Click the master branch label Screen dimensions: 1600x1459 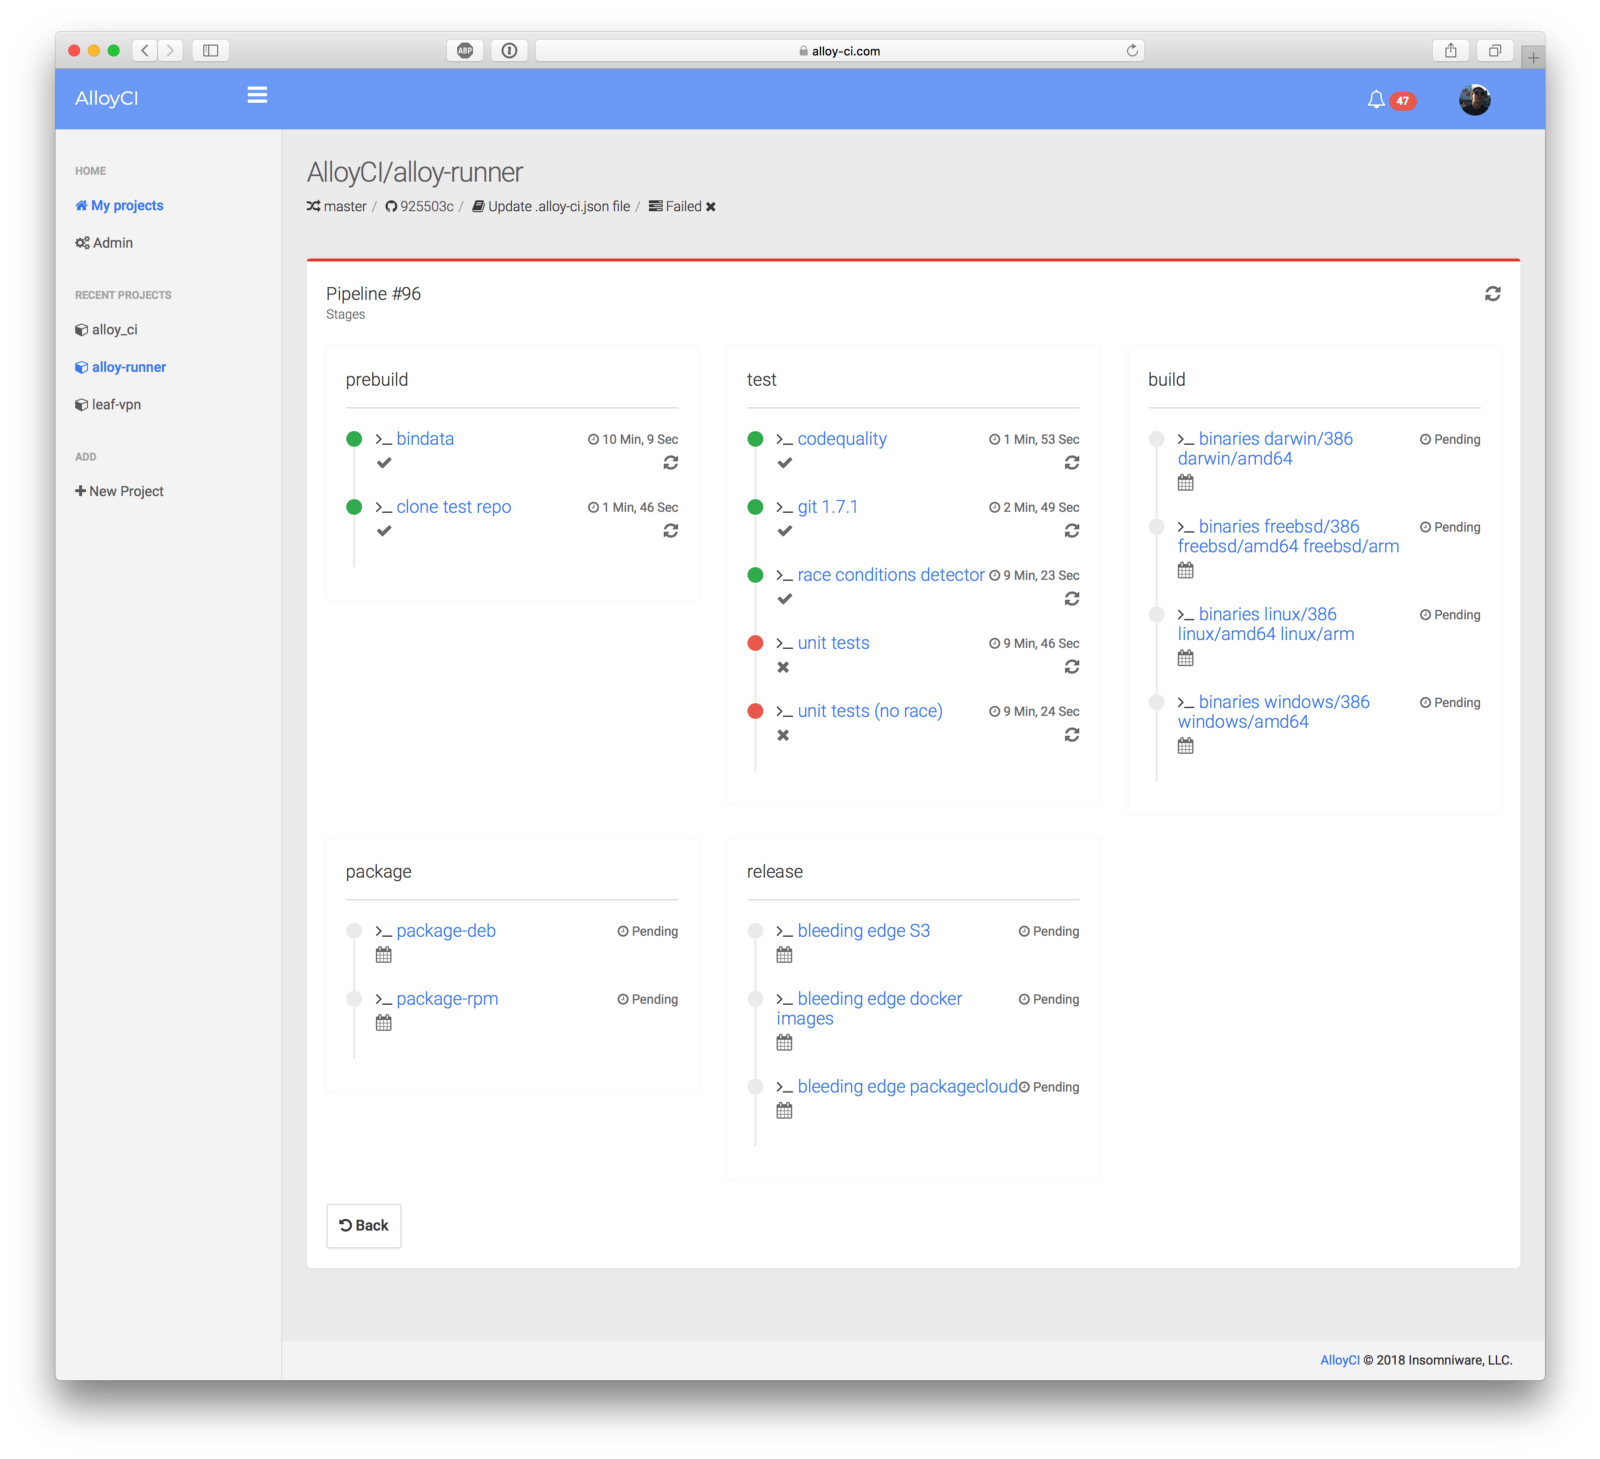(345, 207)
